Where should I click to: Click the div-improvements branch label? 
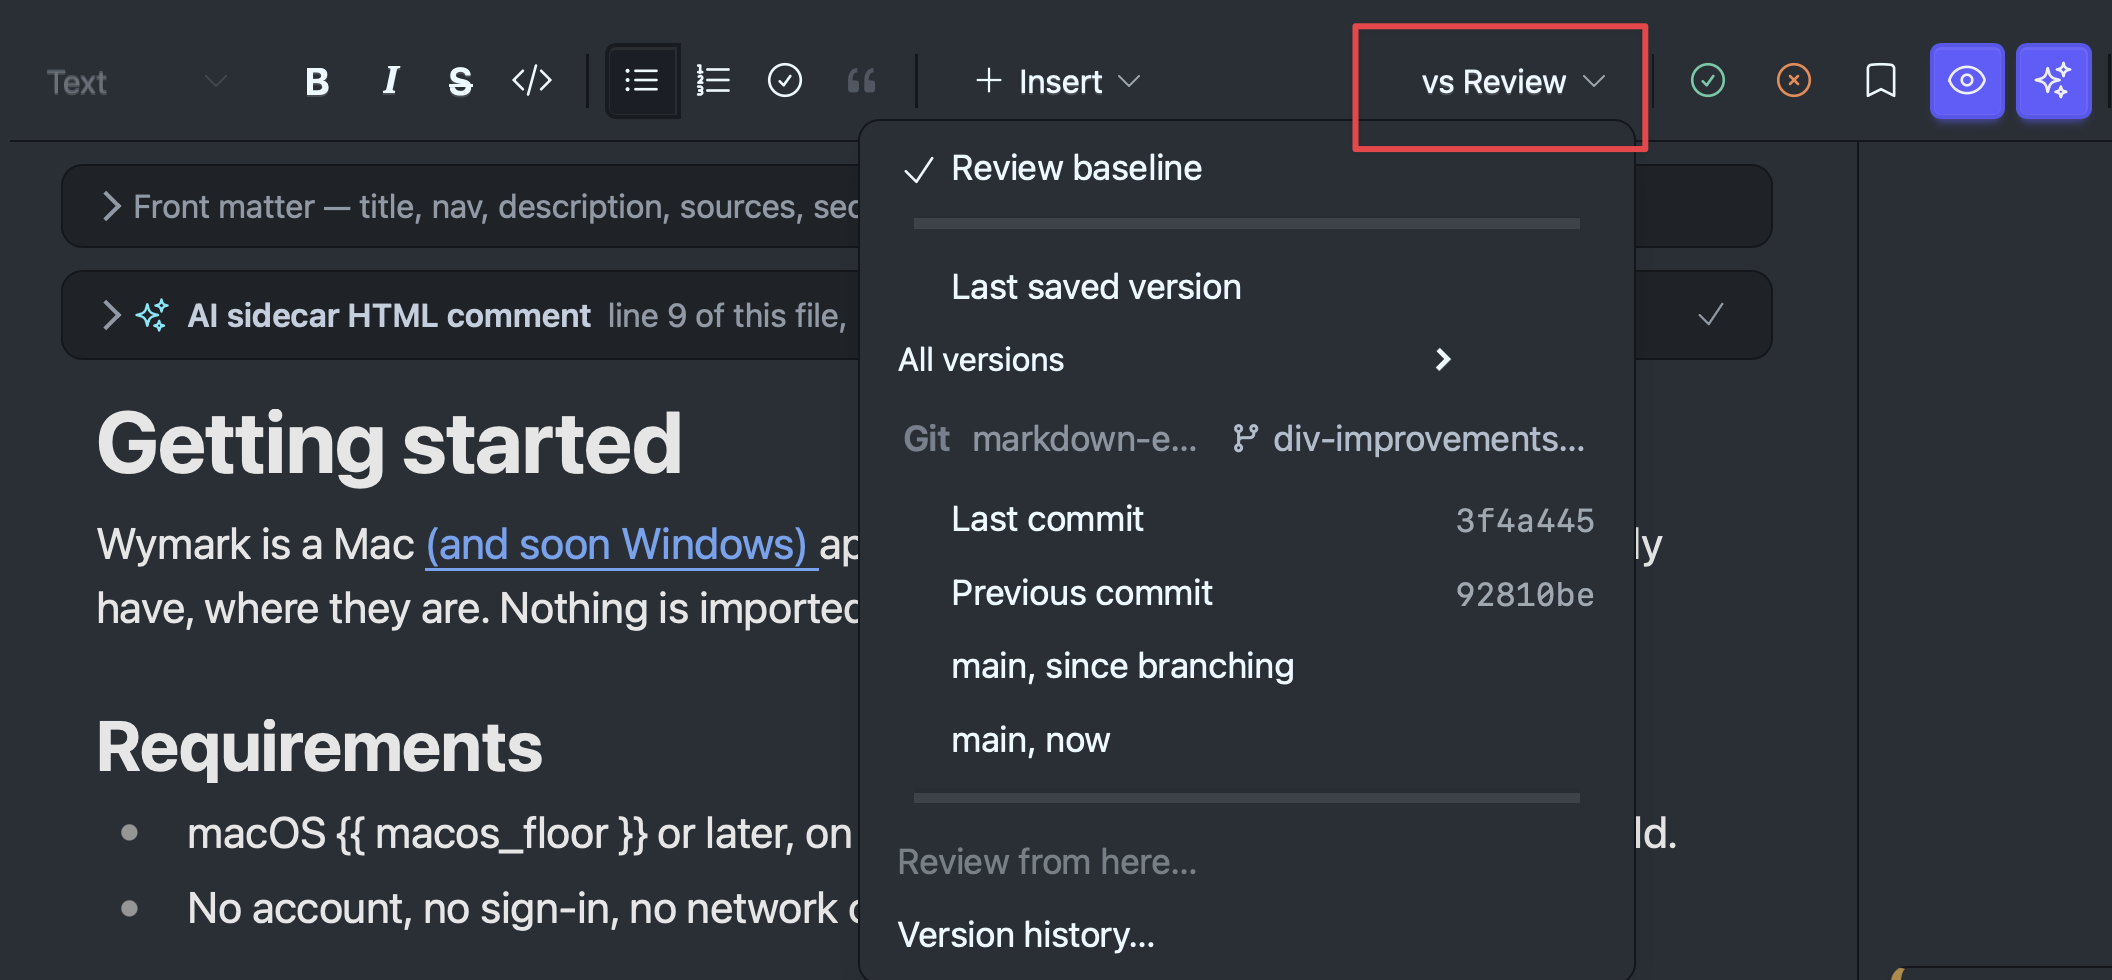1429,439
